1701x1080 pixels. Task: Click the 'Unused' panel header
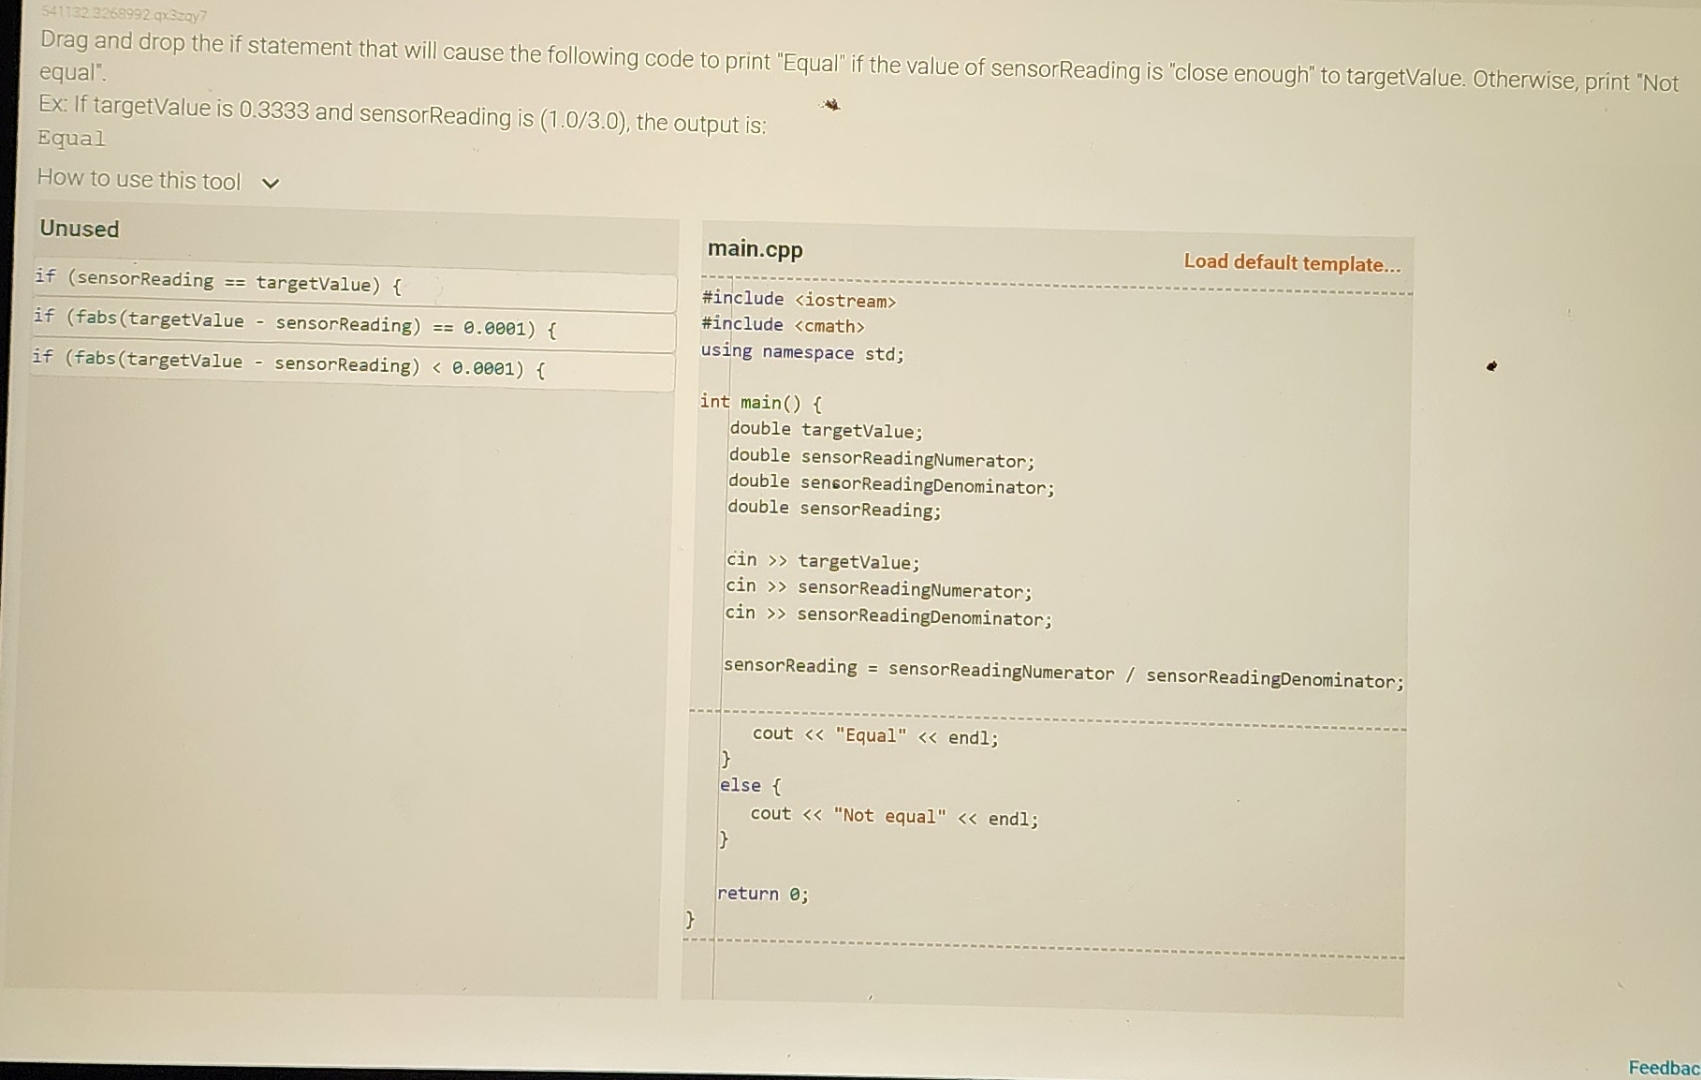point(79,229)
